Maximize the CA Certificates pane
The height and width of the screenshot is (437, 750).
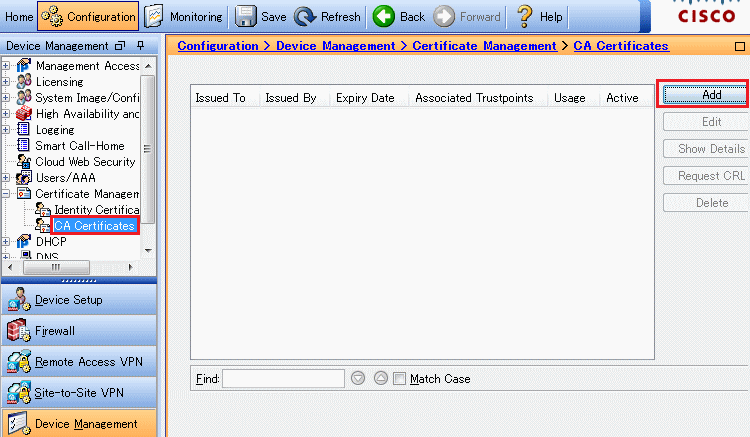tap(739, 46)
